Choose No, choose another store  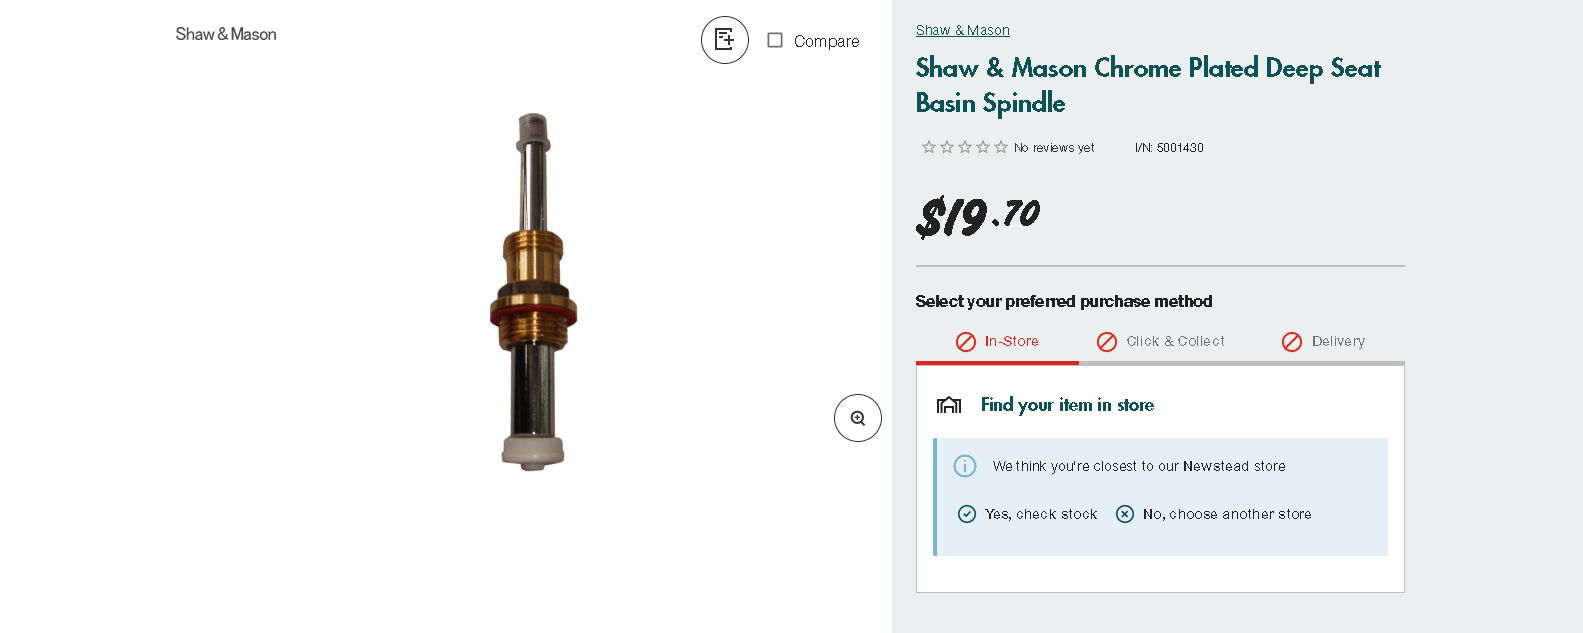click(x=1226, y=513)
